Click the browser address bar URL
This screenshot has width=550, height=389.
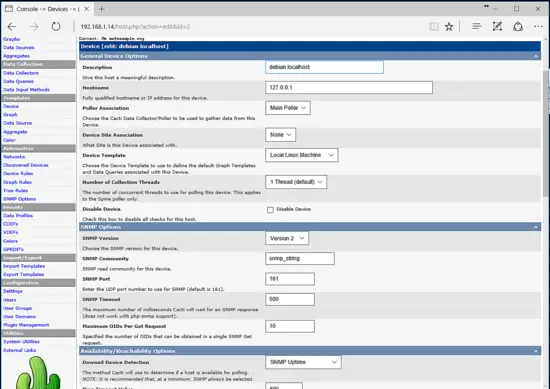(x=135, y=27)
